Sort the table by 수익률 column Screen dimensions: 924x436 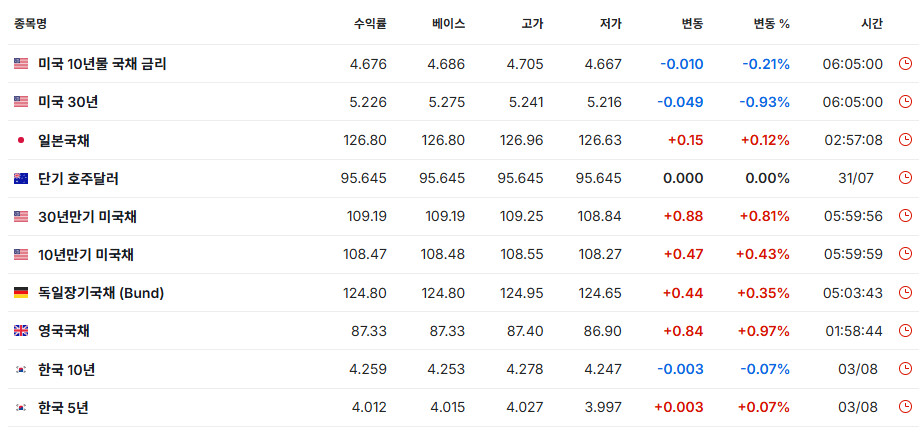pyautogui.click(x=370, y=24)
